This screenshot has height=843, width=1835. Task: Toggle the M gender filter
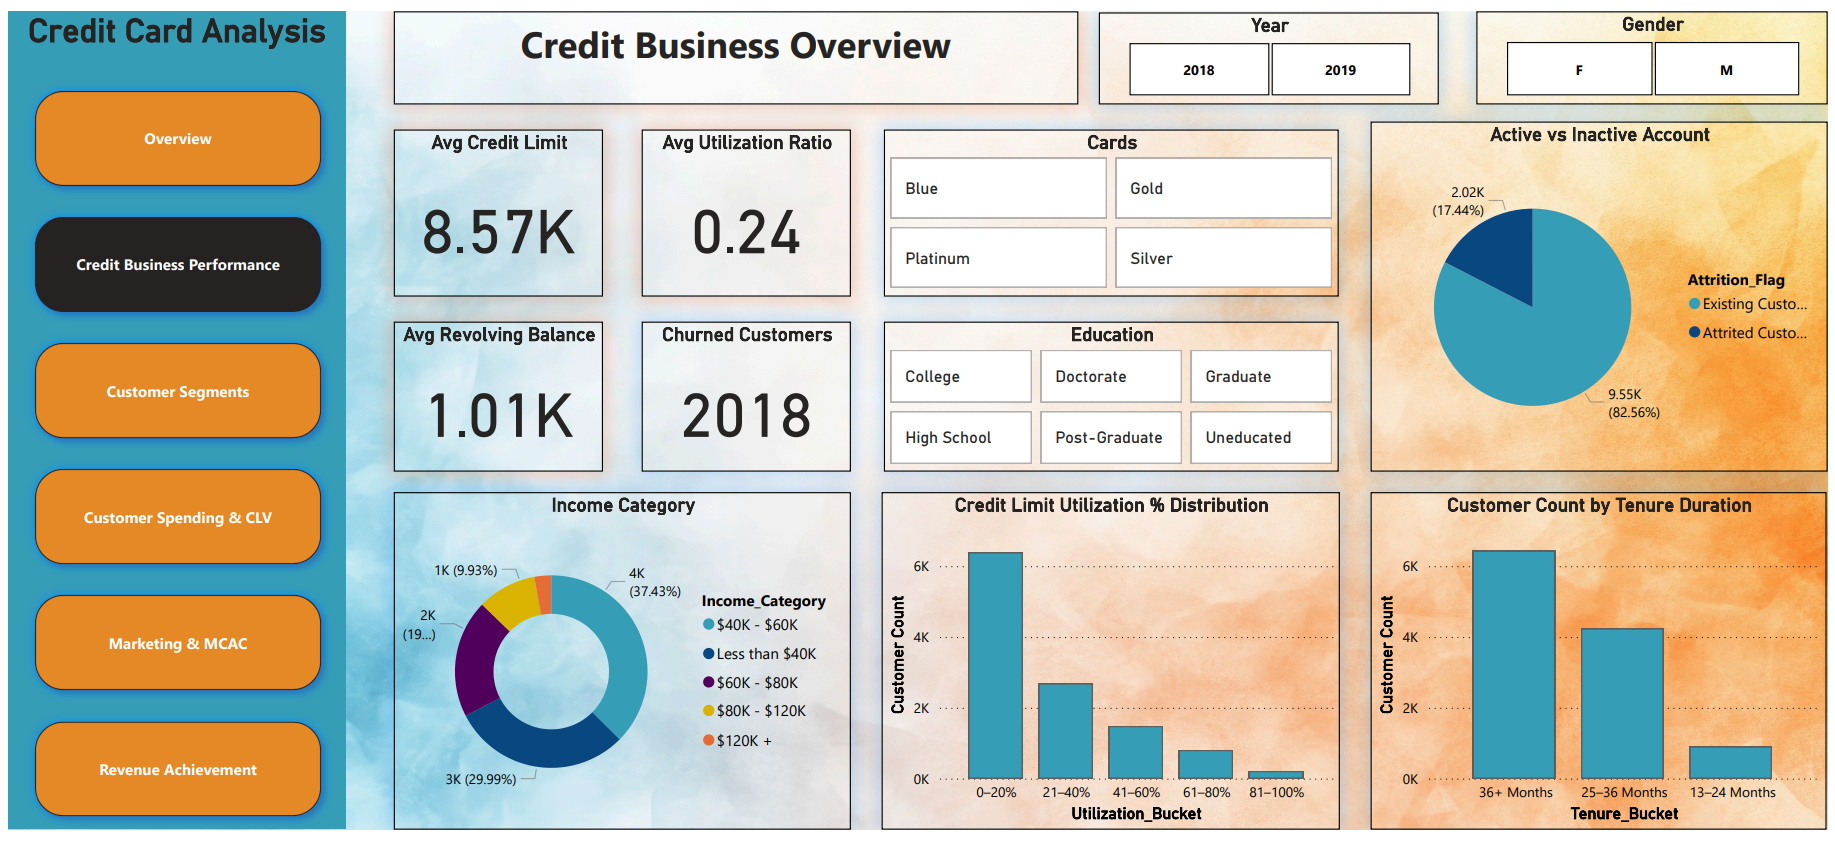tap(1726, 70)
